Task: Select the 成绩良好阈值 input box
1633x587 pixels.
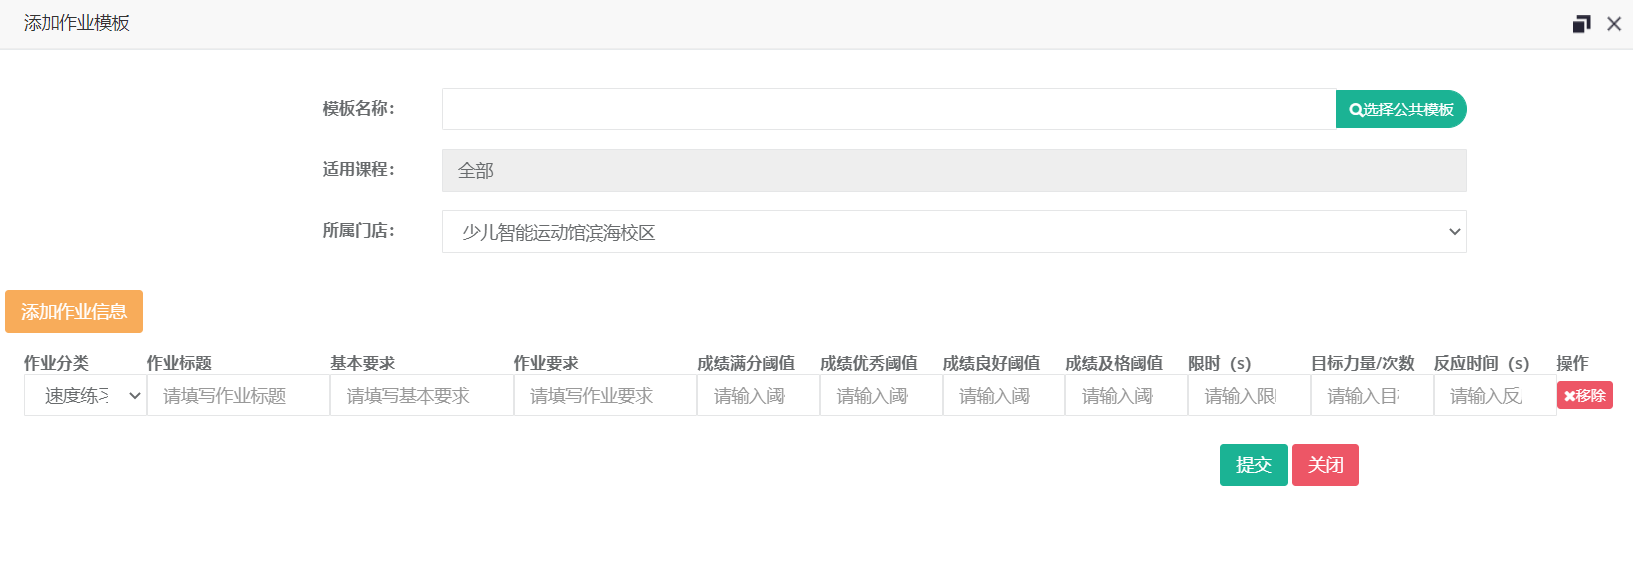Action: pyautogui.click(x=1003, y=396)
